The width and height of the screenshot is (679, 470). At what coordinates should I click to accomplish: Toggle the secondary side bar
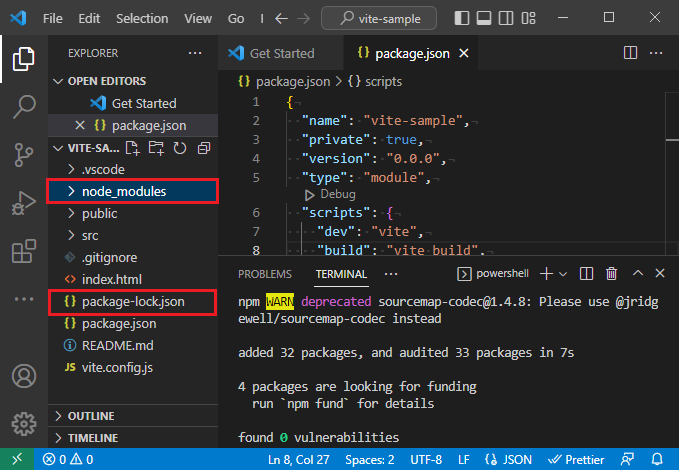click(506, 18)
